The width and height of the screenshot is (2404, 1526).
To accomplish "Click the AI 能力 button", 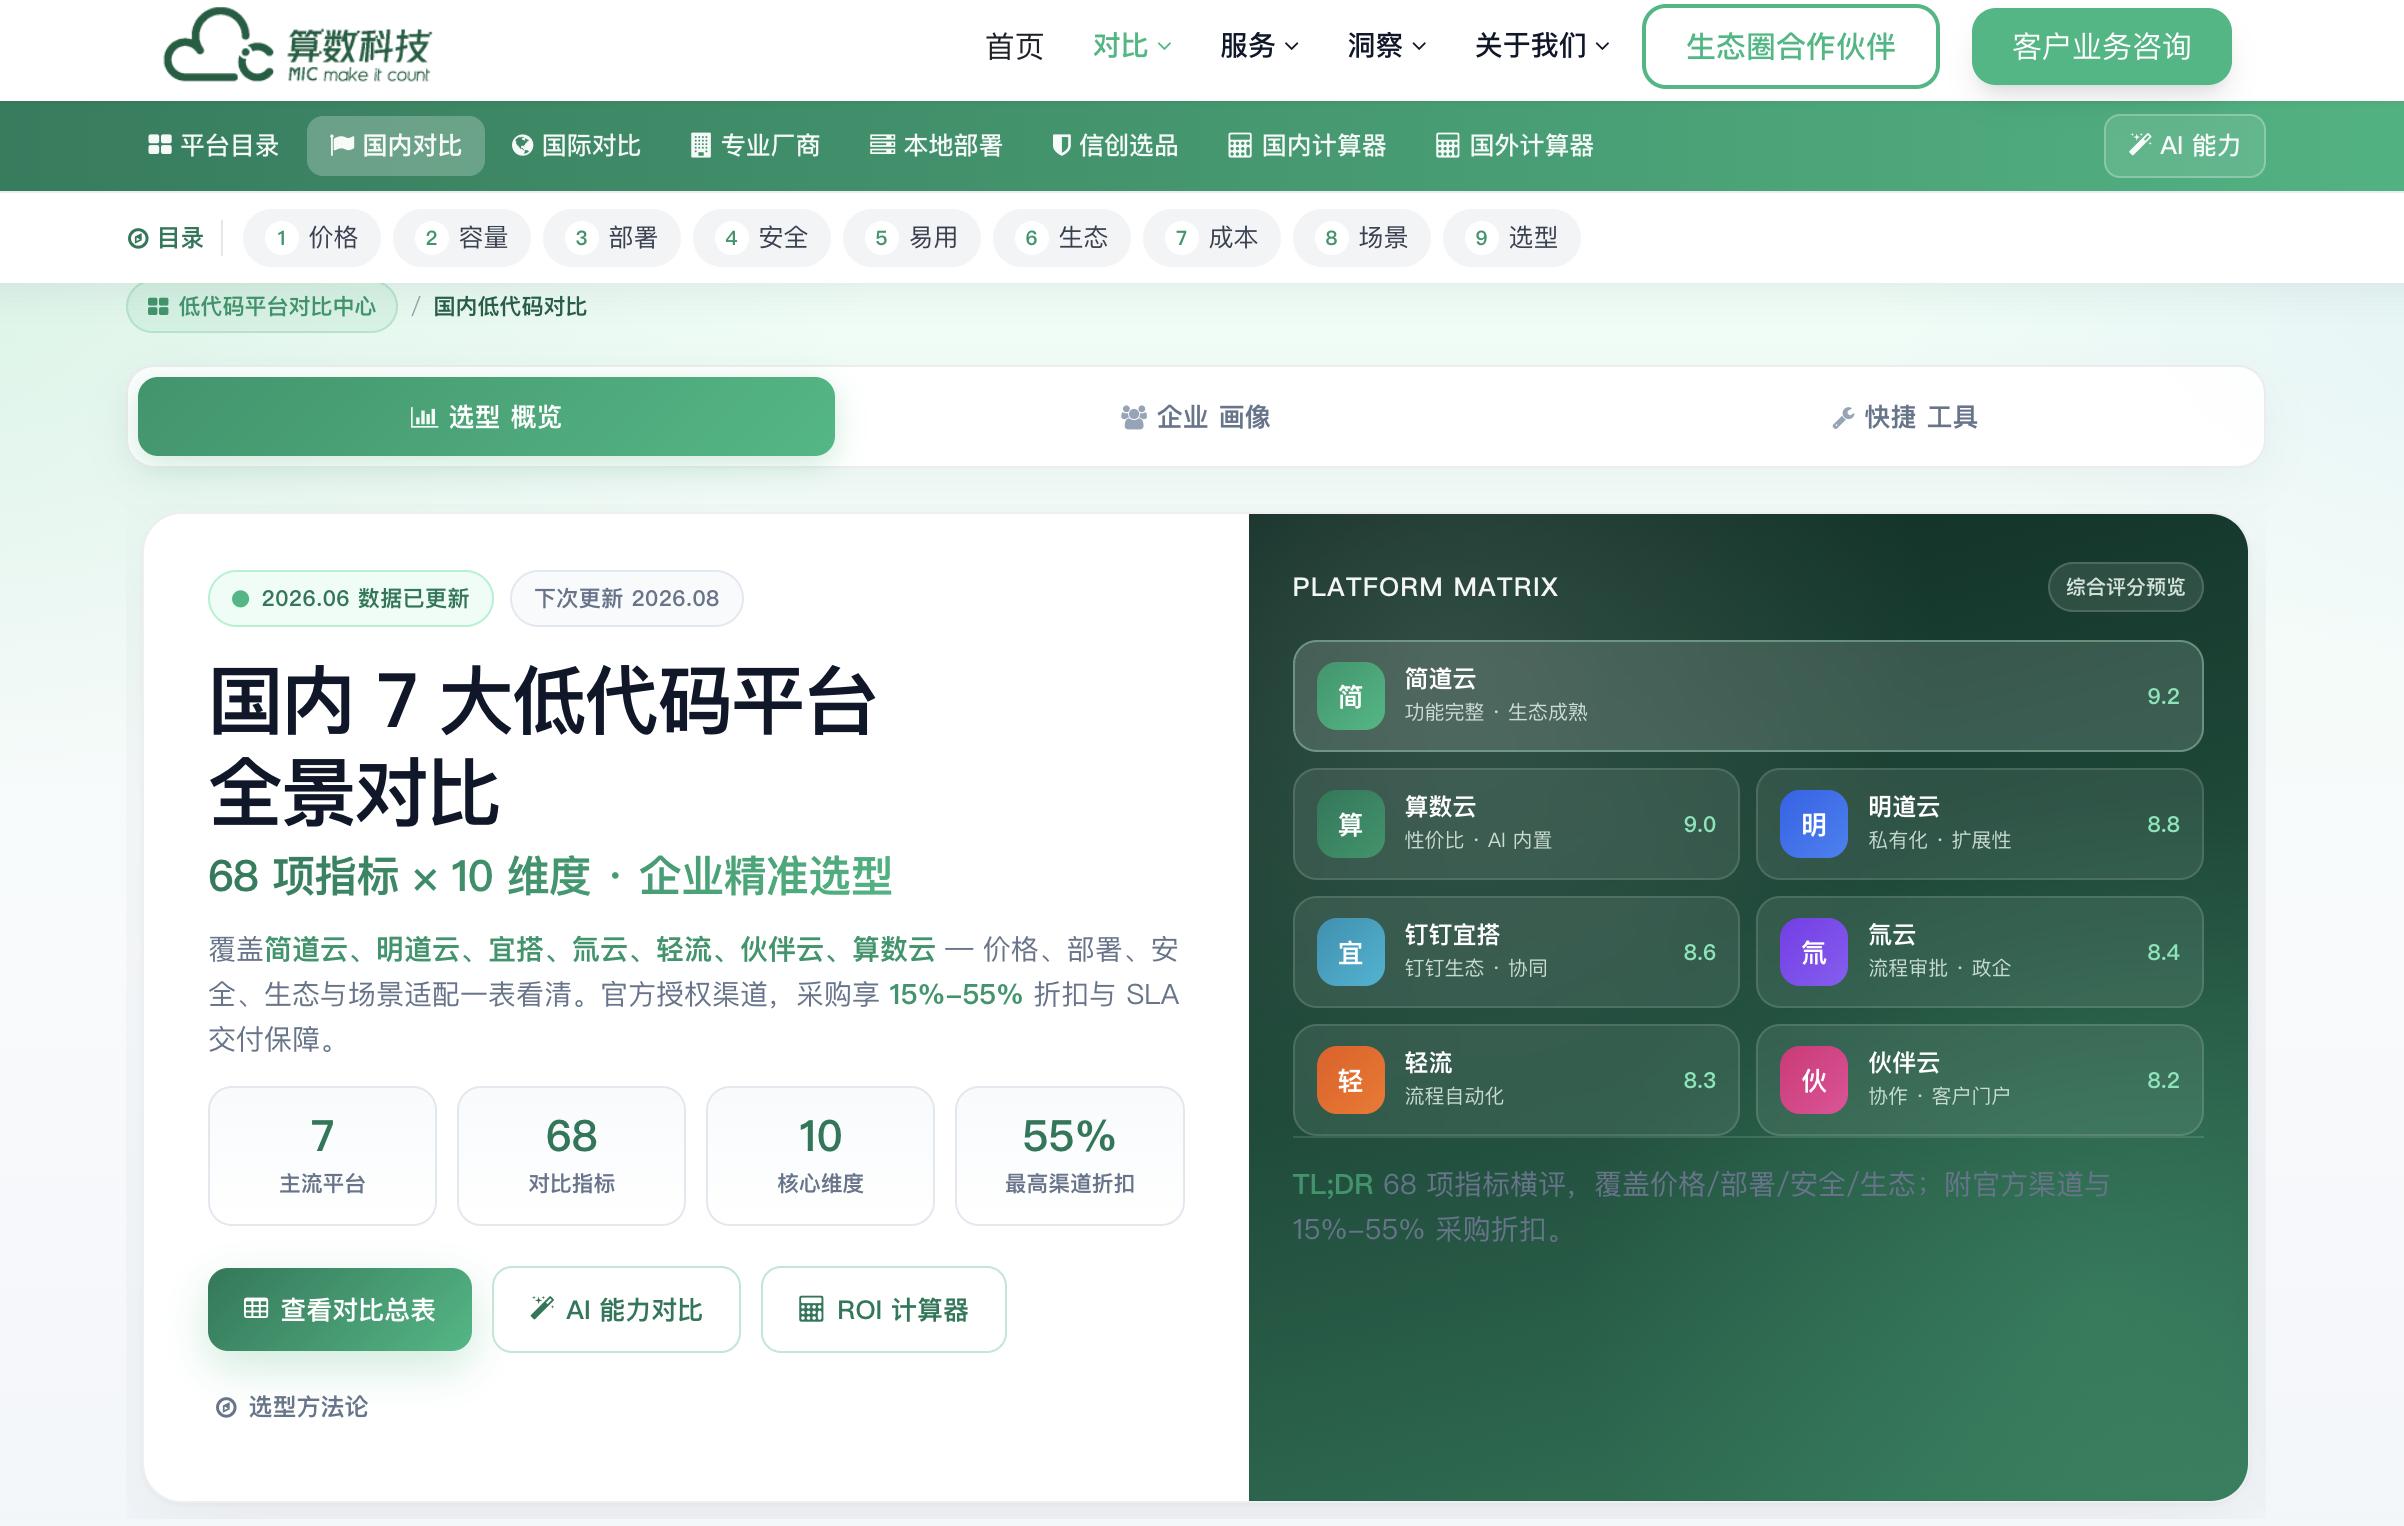I will (x=2184, y=146).
